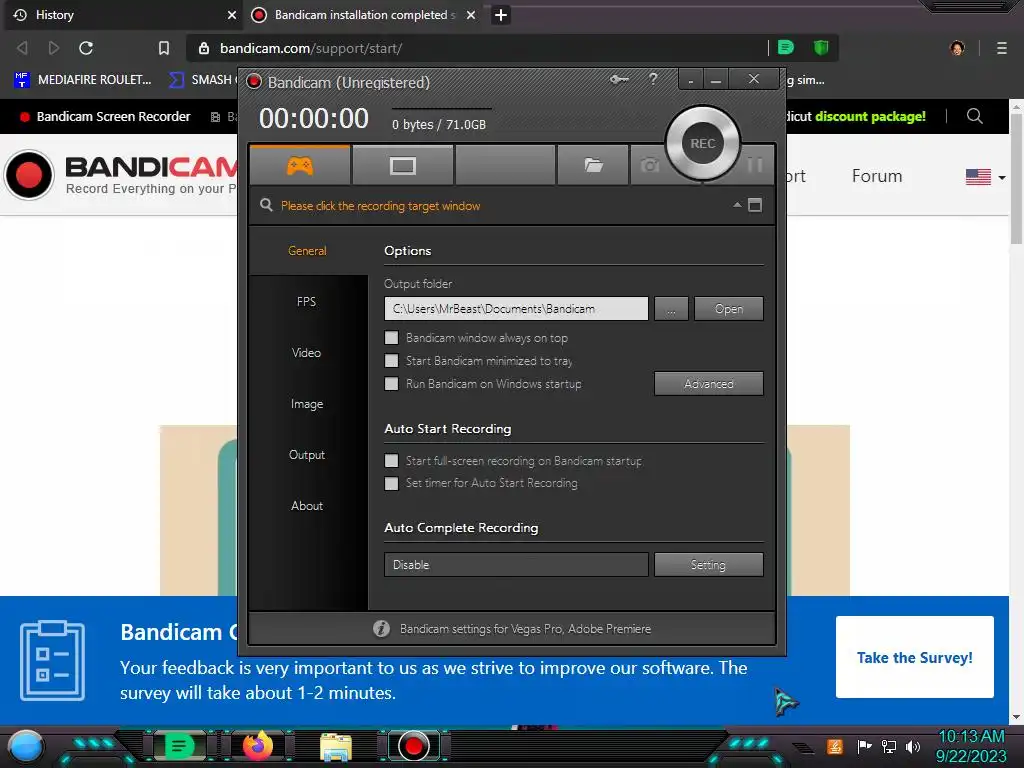The width and height of the screenshot is (1024, 768).
Task: Click the green shield extension icon
Action: (x=821, y=48)
